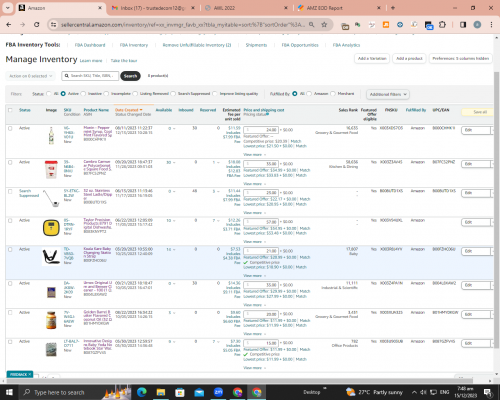Click the black Search button
Image resolution: width=500 pixels, height=400 pixels.
(130, 76)
